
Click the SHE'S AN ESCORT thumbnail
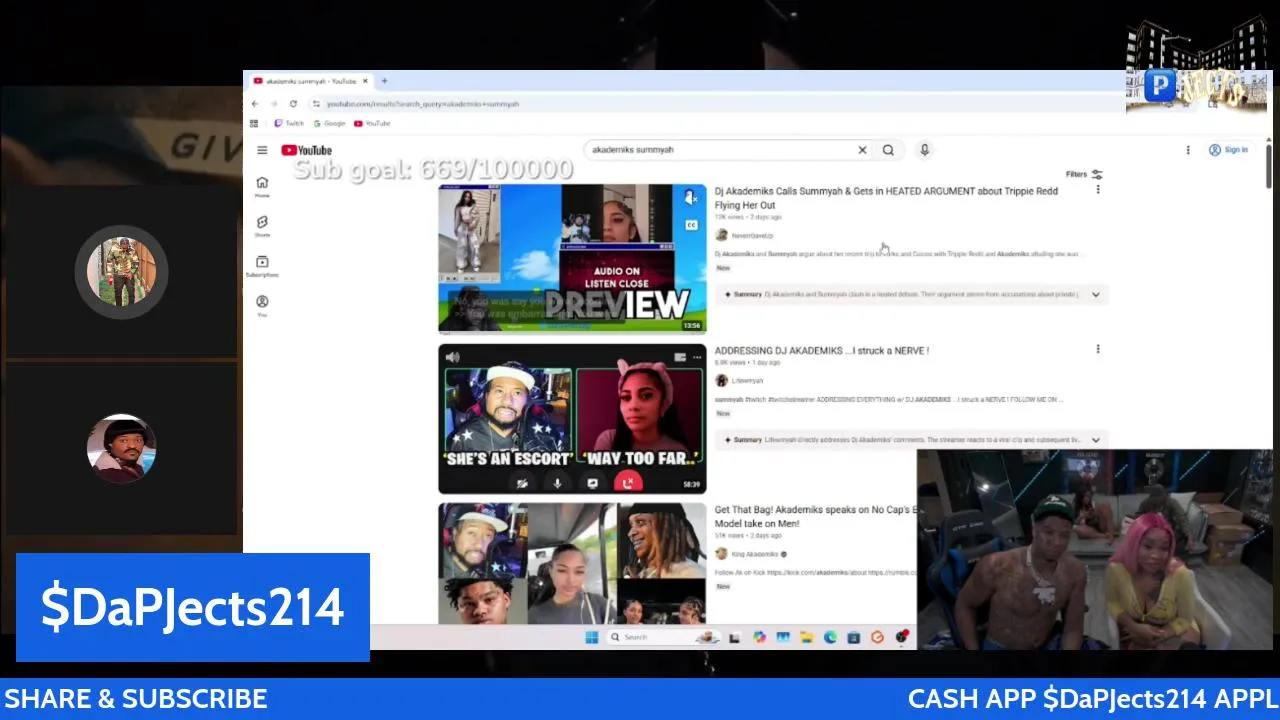(572, 419)
